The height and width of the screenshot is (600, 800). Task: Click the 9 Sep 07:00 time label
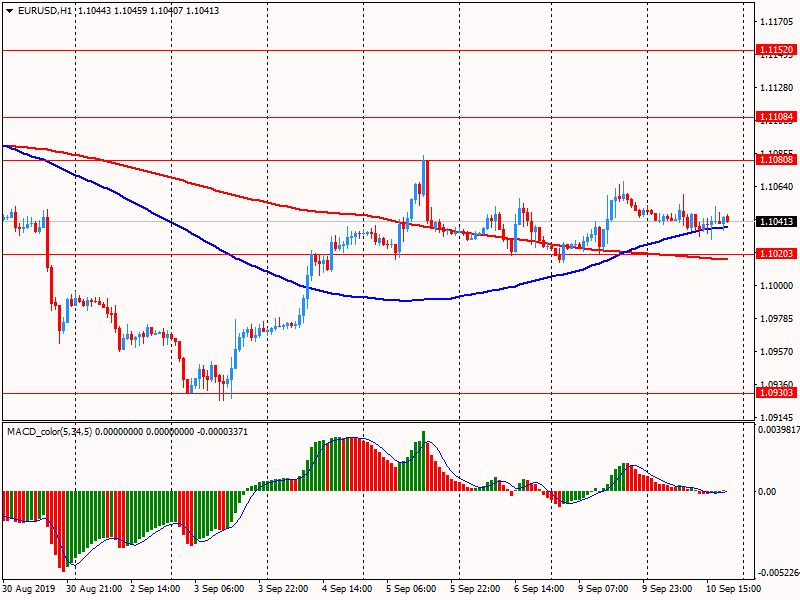point(603,588)
